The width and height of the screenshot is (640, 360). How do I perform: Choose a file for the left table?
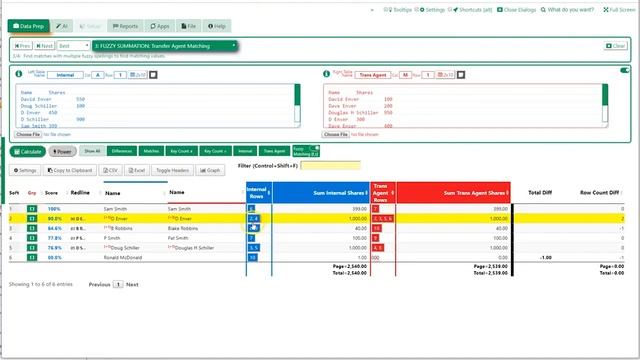(x=28, y=134)
